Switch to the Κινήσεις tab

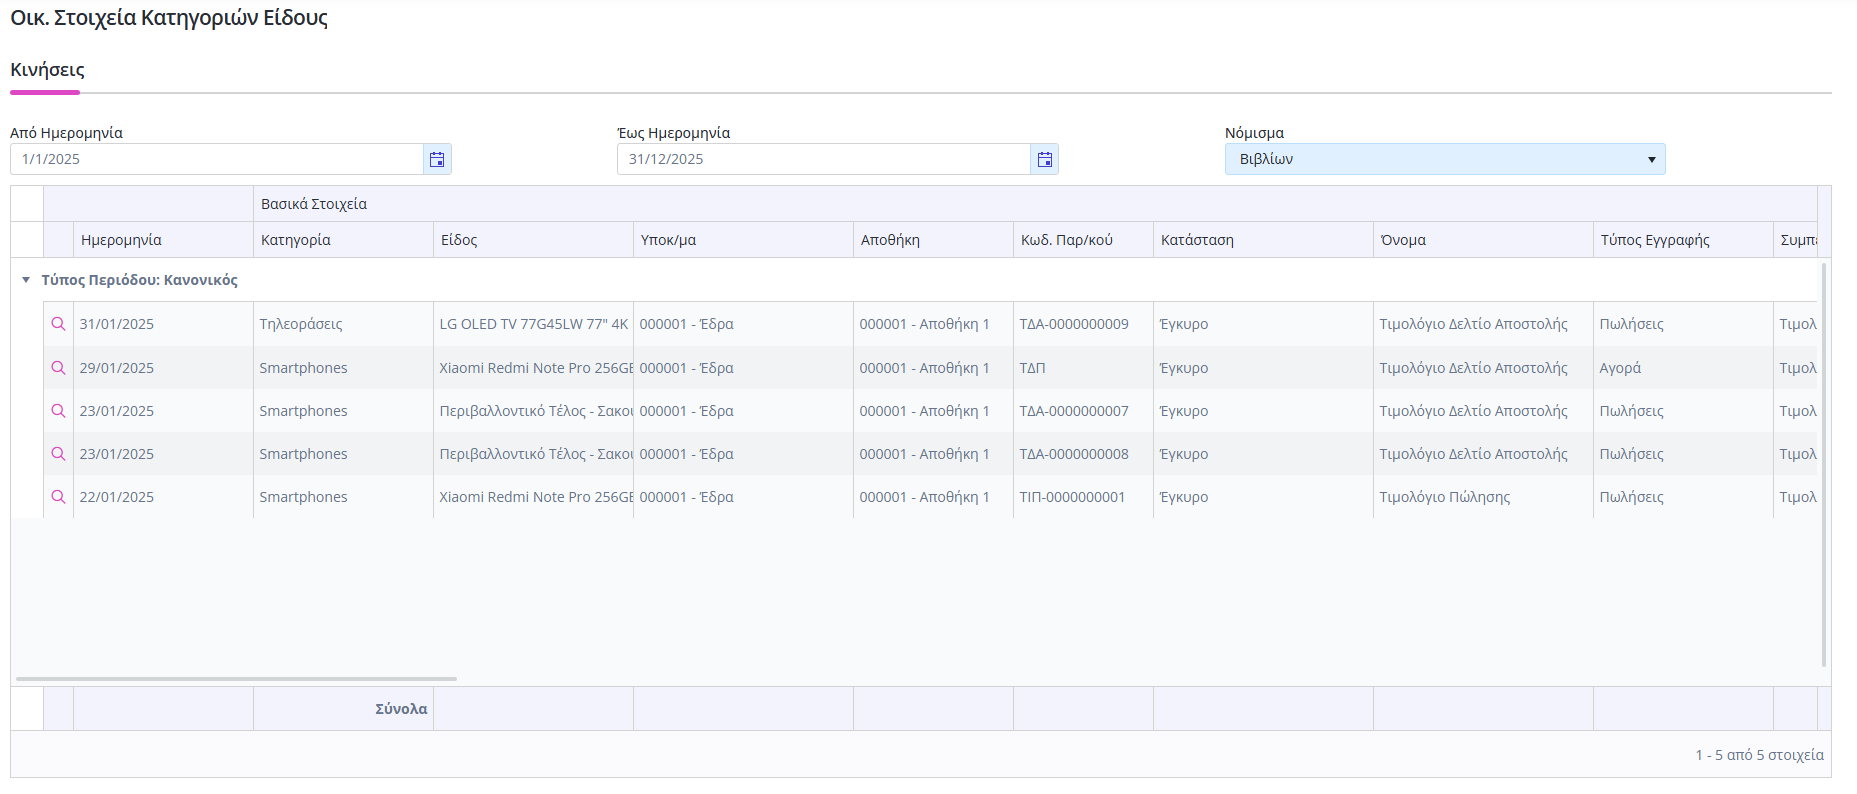click(x=47, y=70)
